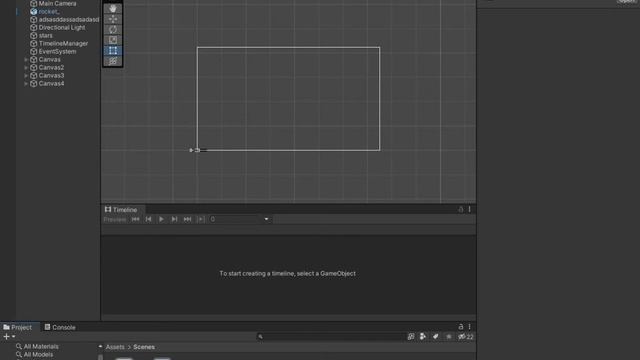
Task: Click the stars object icon
Action: coord(33,36)
